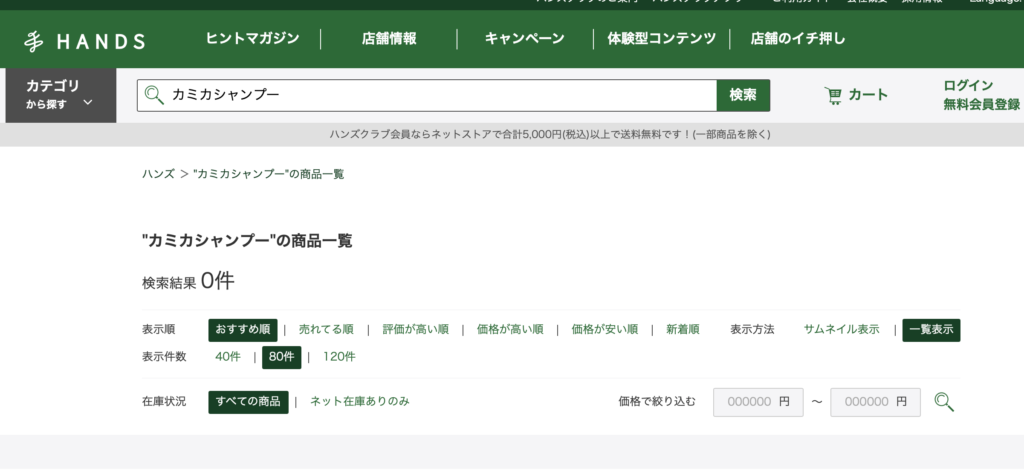Open 店舗のイチ押し menu
1024x474 pixels.
798,39
